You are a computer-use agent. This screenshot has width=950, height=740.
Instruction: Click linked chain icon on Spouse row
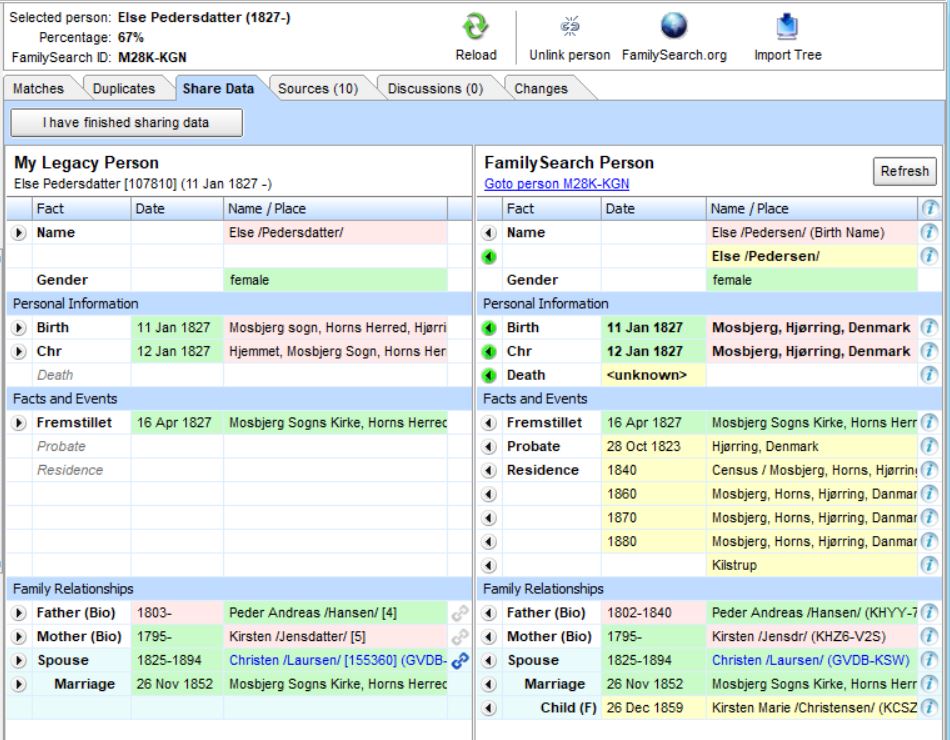pyautogui.click(x=460, y=661)
